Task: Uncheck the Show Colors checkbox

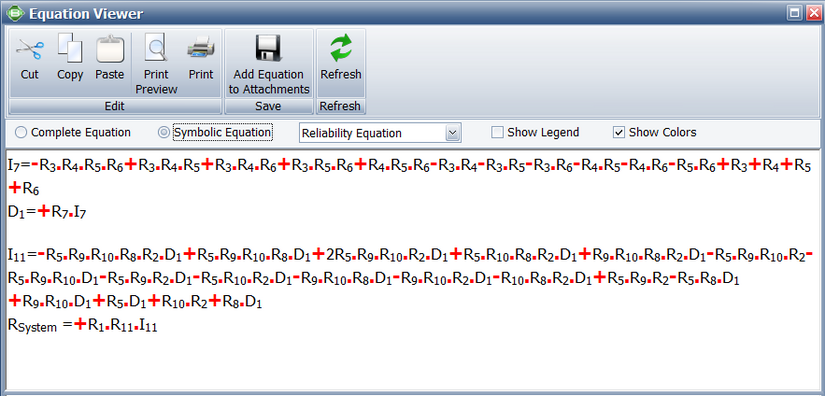Action: click(619, 133)
